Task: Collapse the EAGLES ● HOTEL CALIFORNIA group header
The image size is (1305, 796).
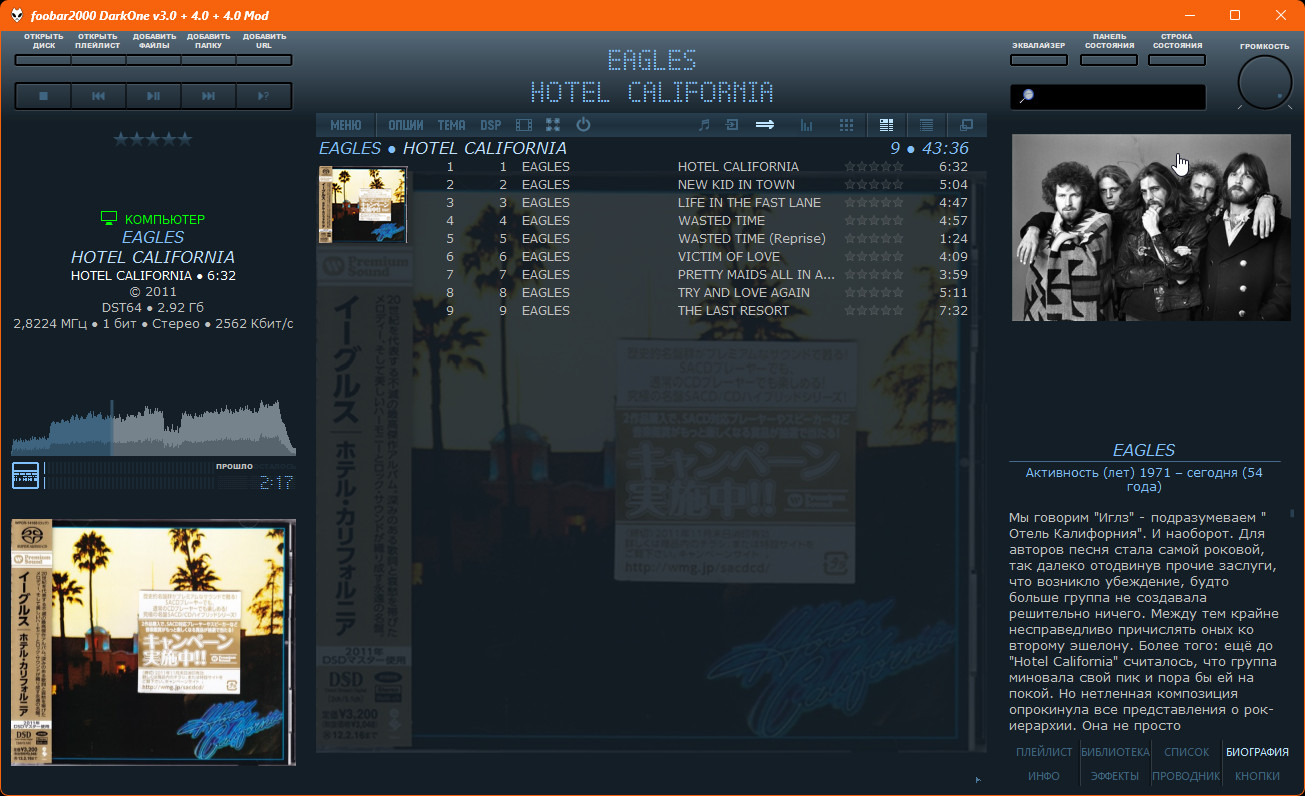Action: pos(652,148)
